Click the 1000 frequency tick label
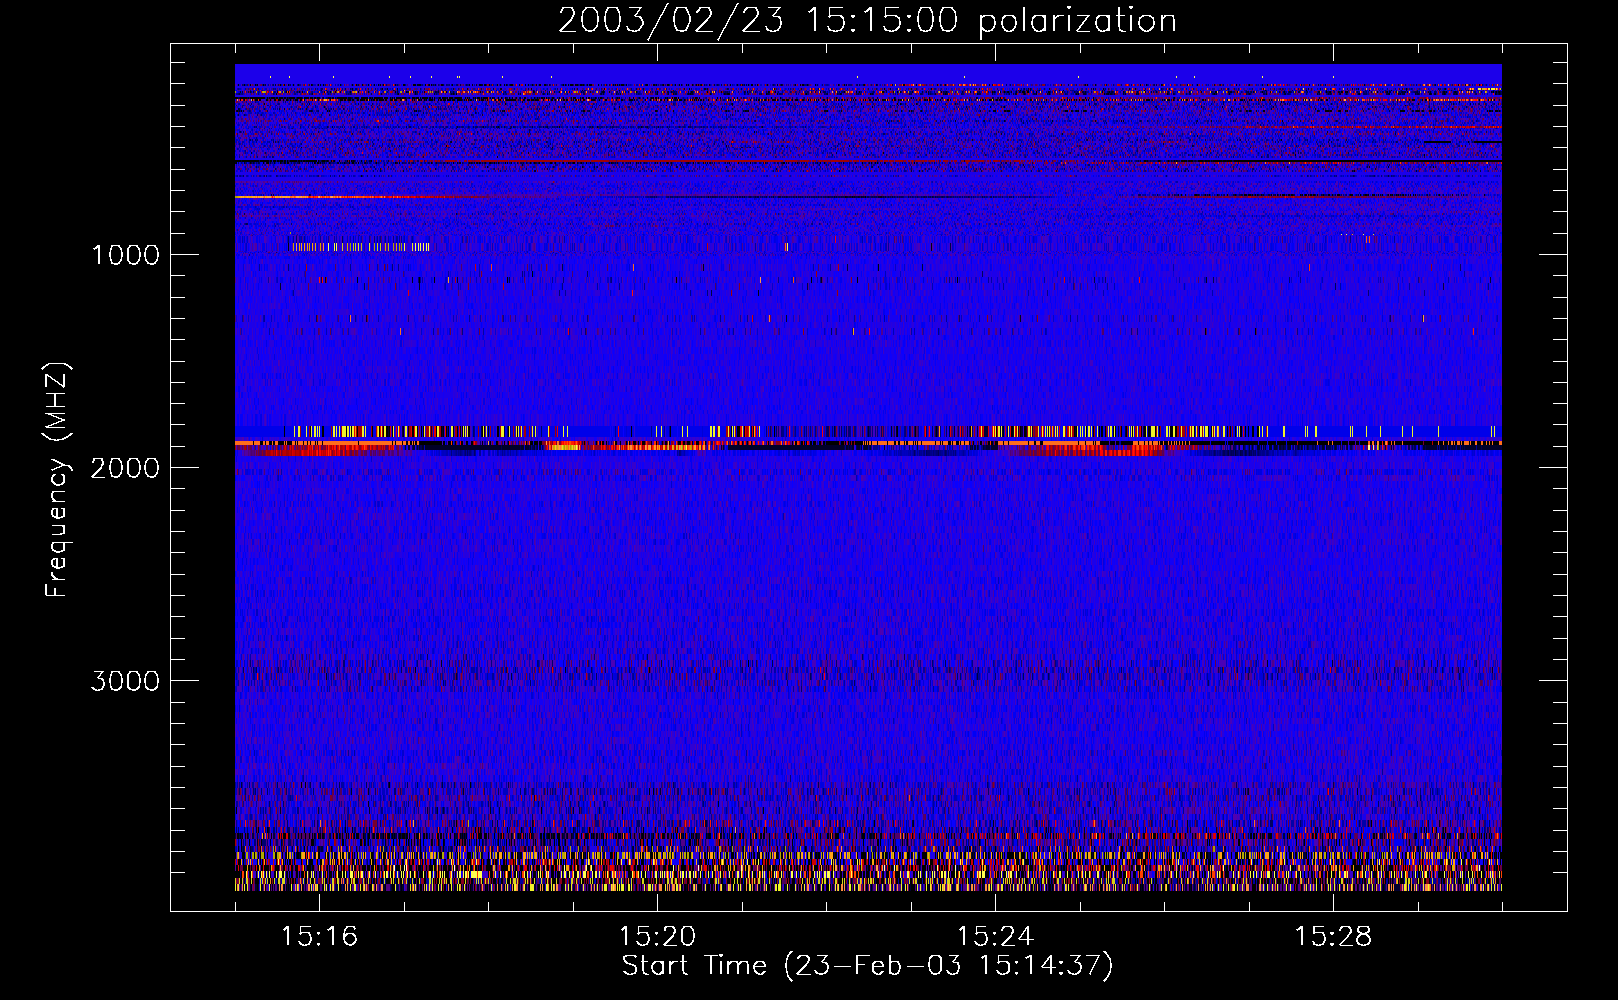The height and width of the screenshot is (1000, 1618). point(125,255)
